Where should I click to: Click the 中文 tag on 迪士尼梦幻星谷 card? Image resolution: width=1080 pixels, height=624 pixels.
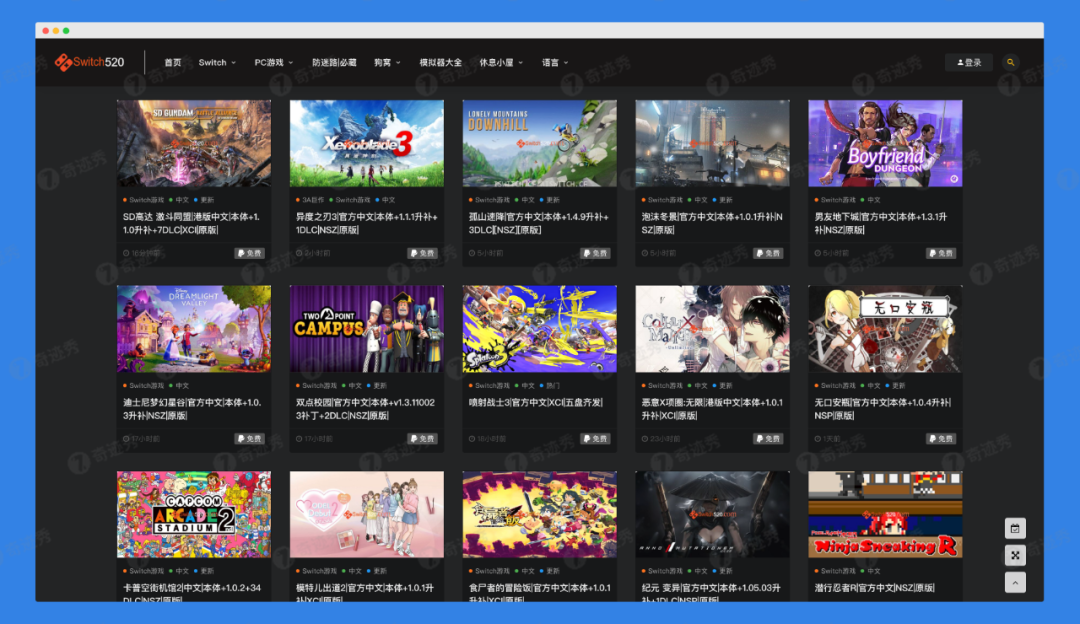[x=179, y=386]
